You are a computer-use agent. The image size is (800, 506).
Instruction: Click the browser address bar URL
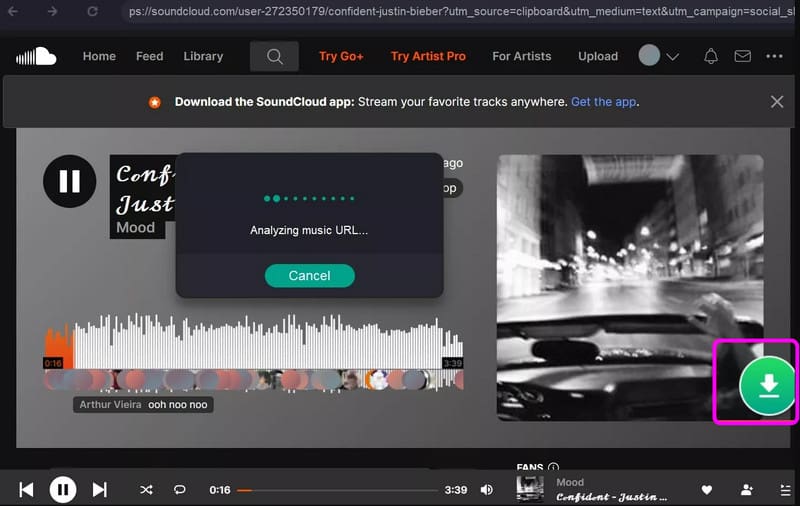[x=459, y=11]
